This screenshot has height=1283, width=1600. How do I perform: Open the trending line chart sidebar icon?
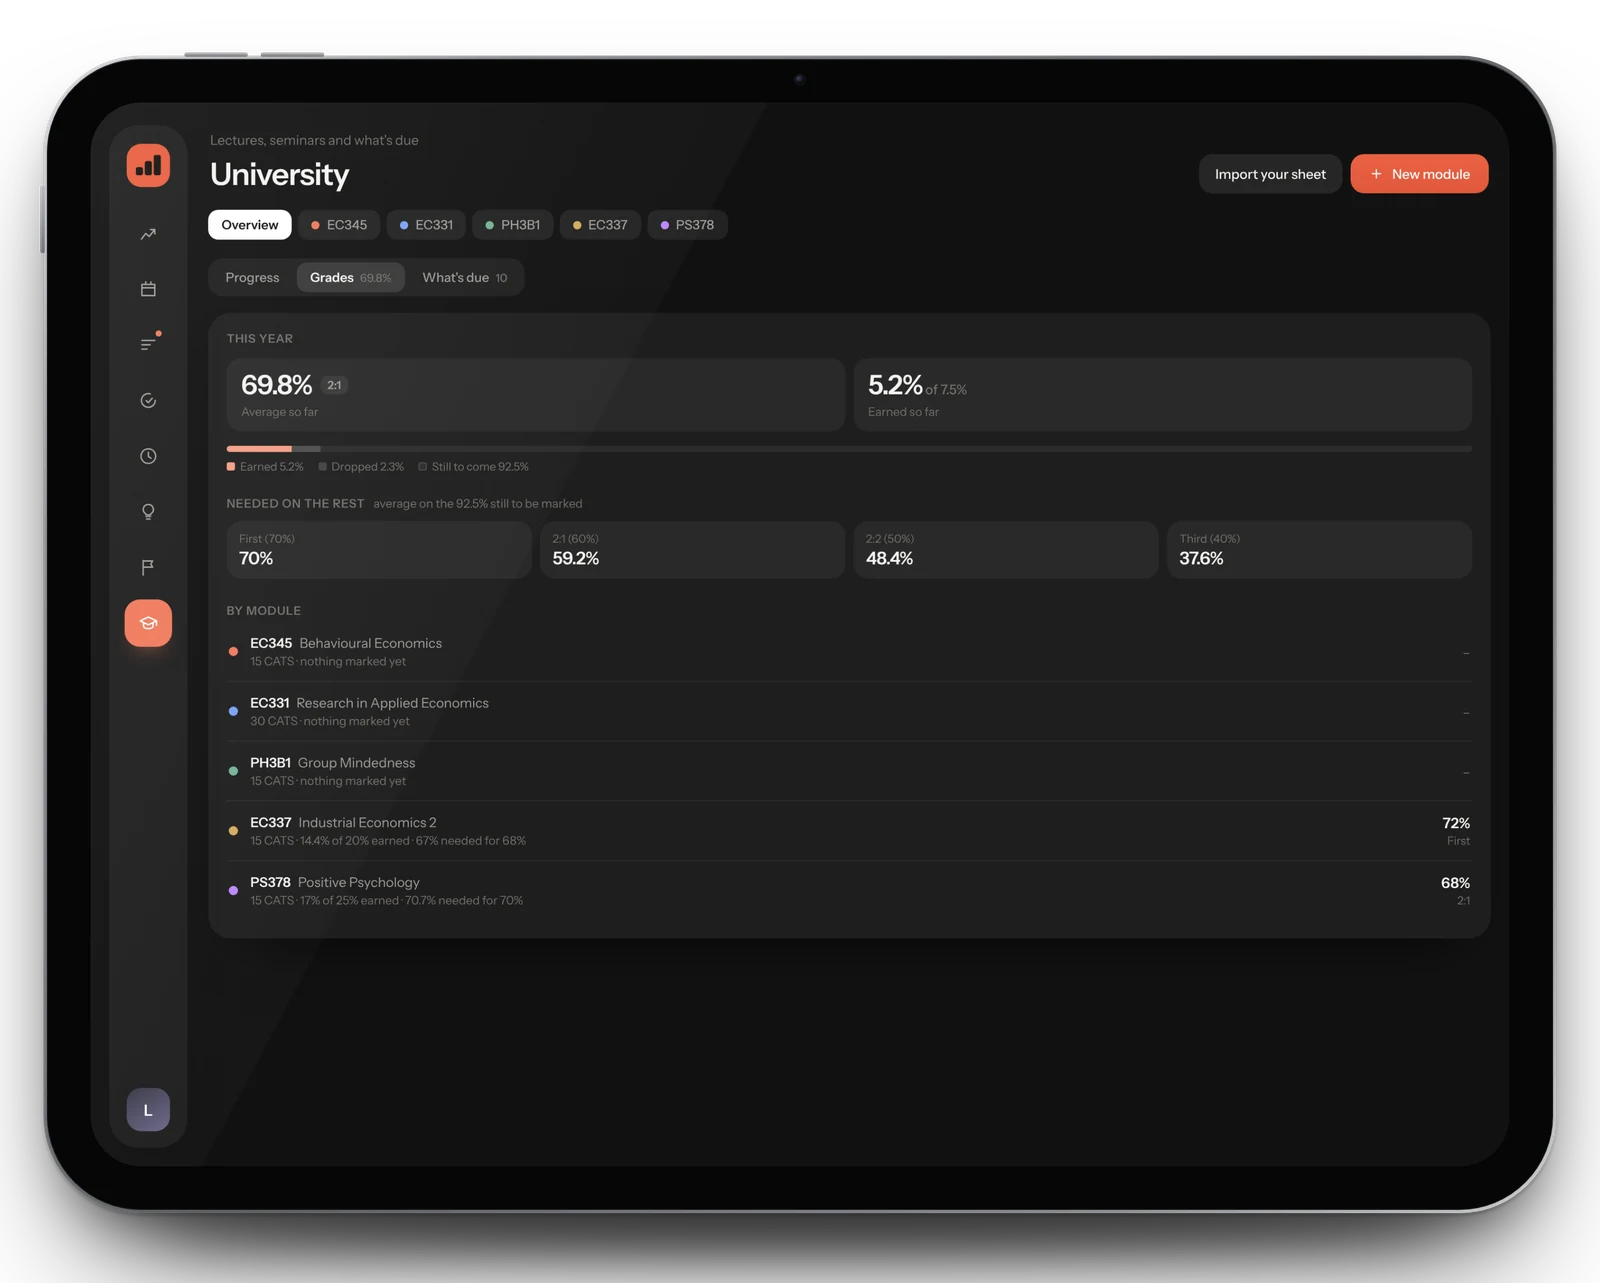pyautogui.click(x=148, y=234)
